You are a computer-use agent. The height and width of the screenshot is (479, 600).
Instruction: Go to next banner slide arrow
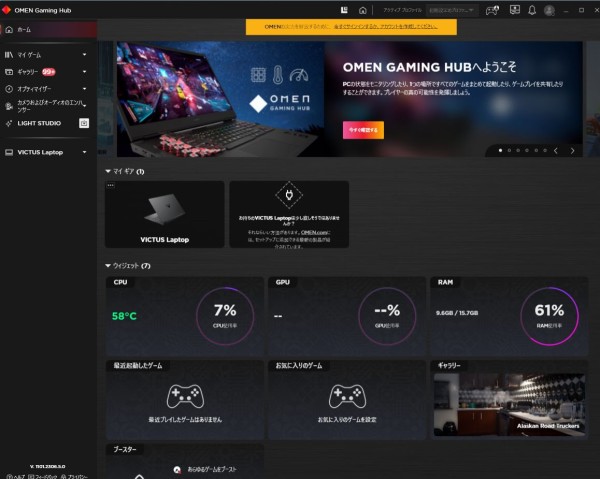tap(572, 150)
